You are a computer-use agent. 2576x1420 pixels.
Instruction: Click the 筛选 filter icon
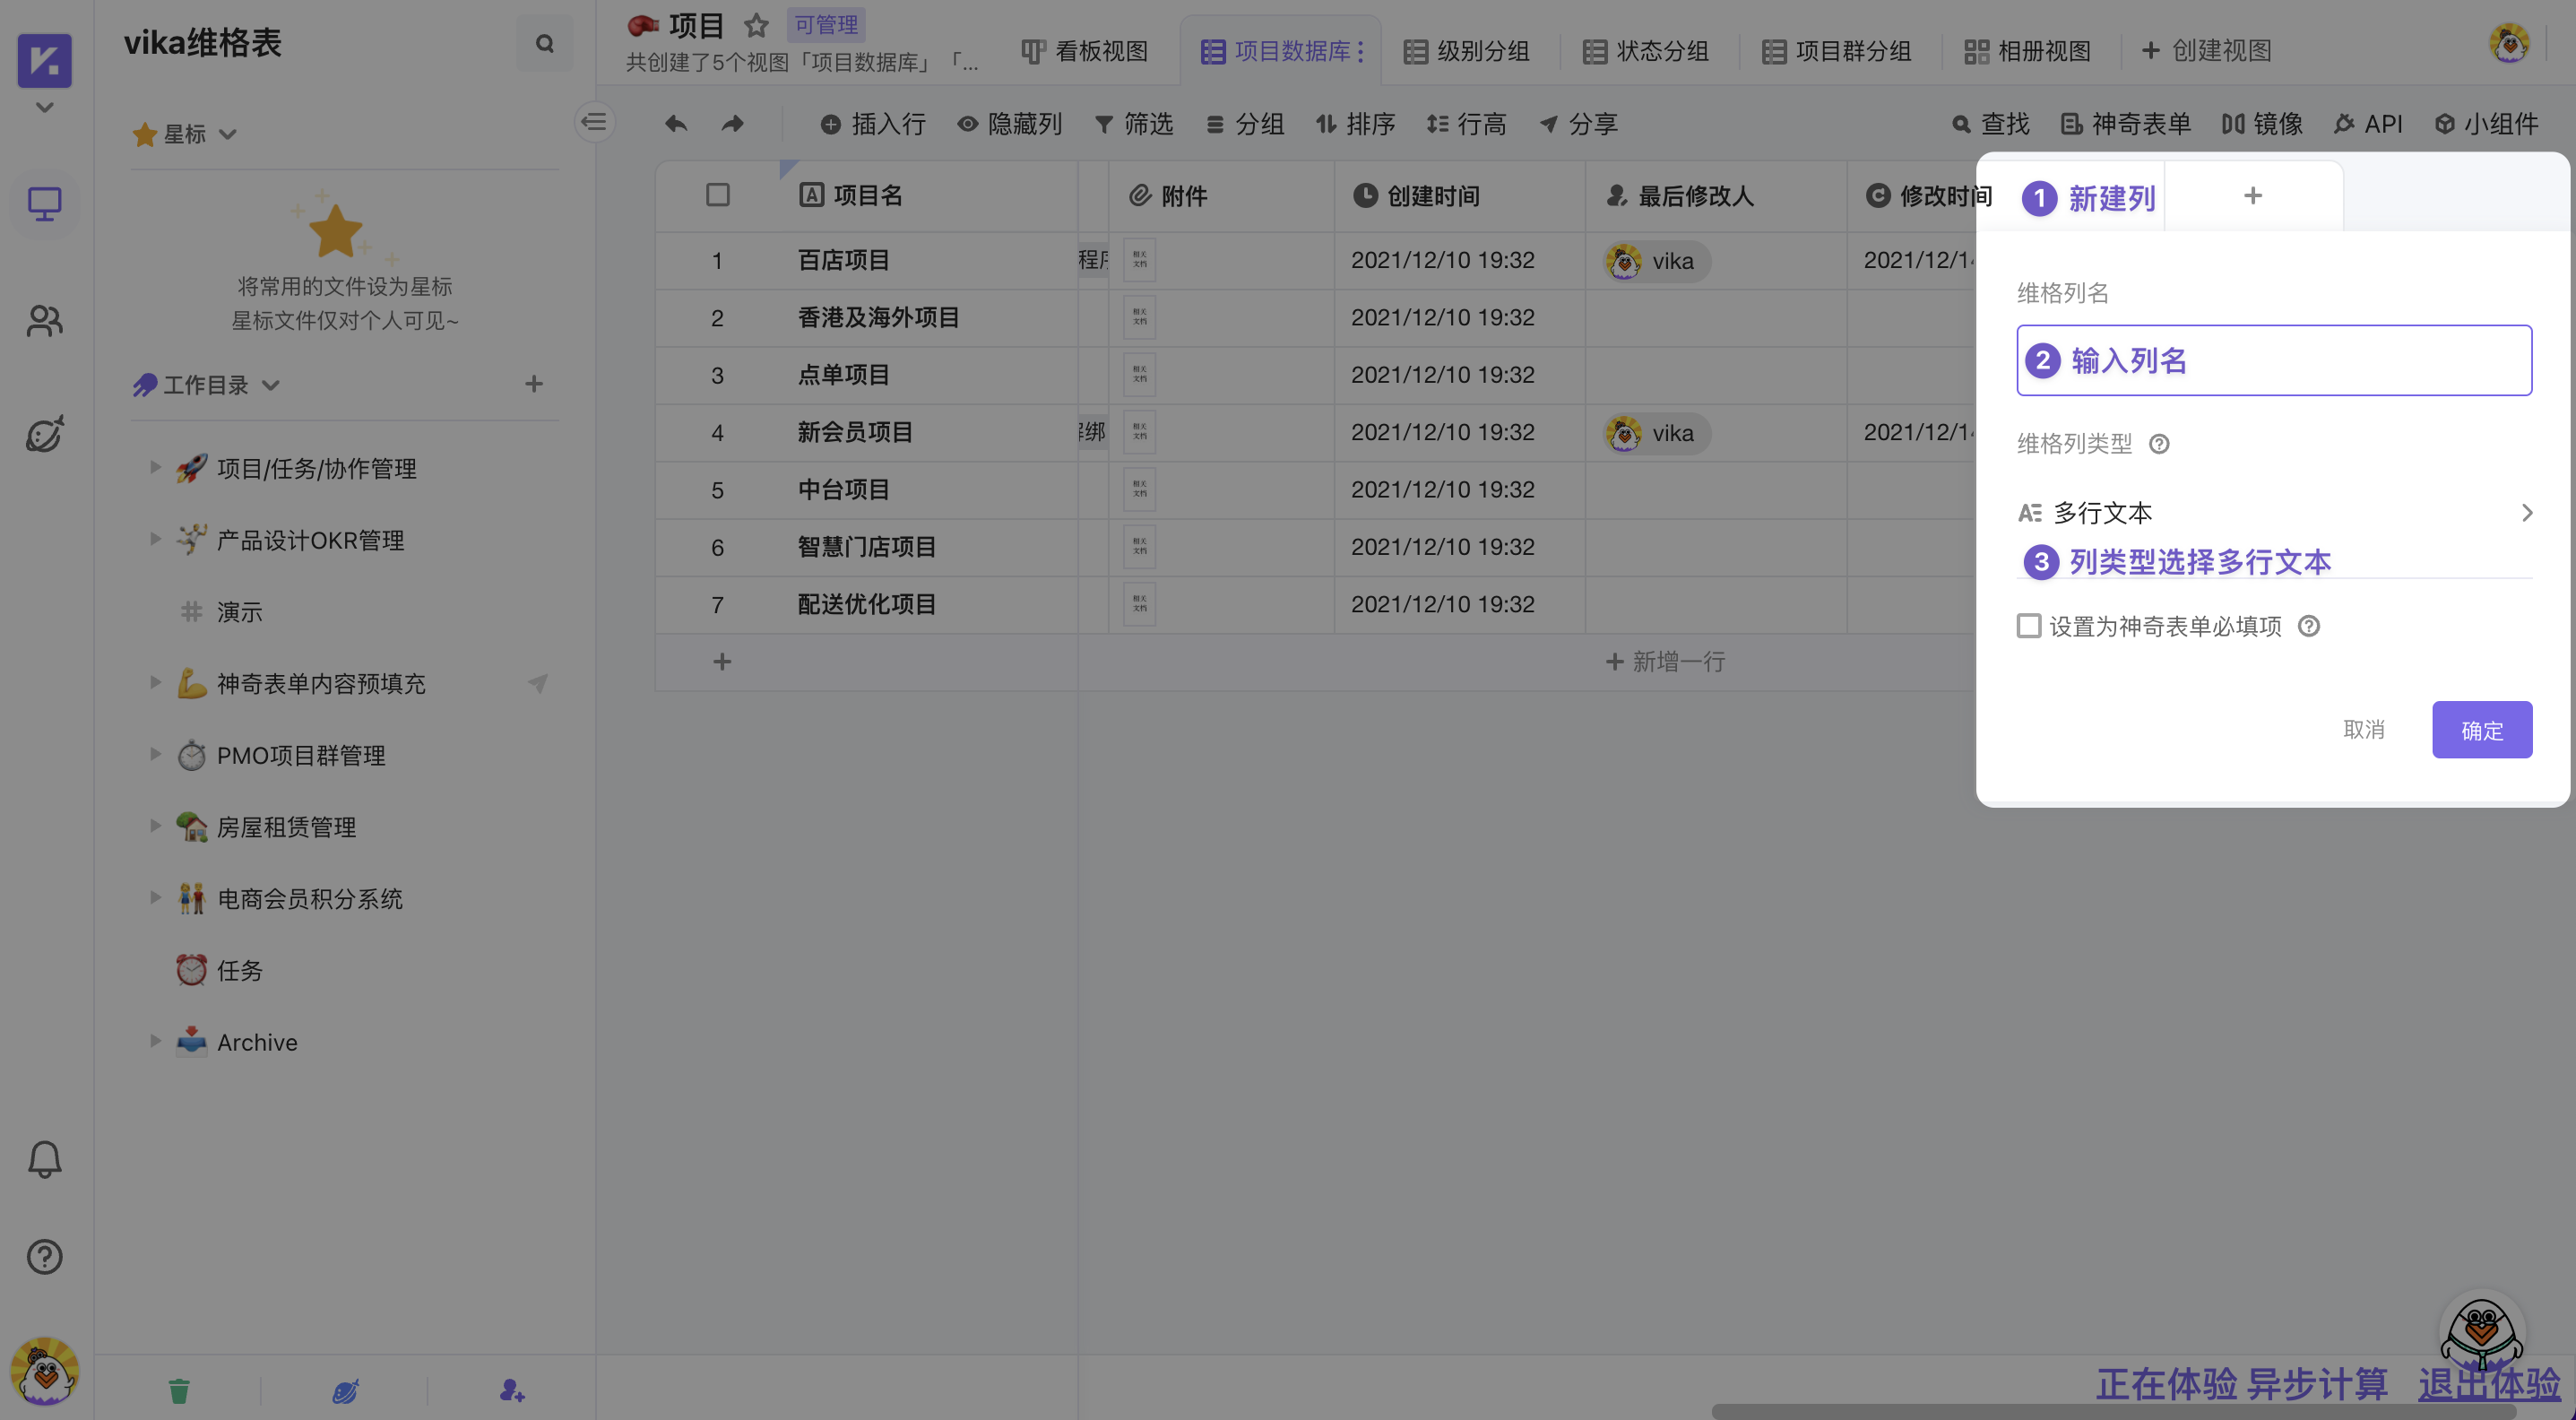[x=1105, y=124]
